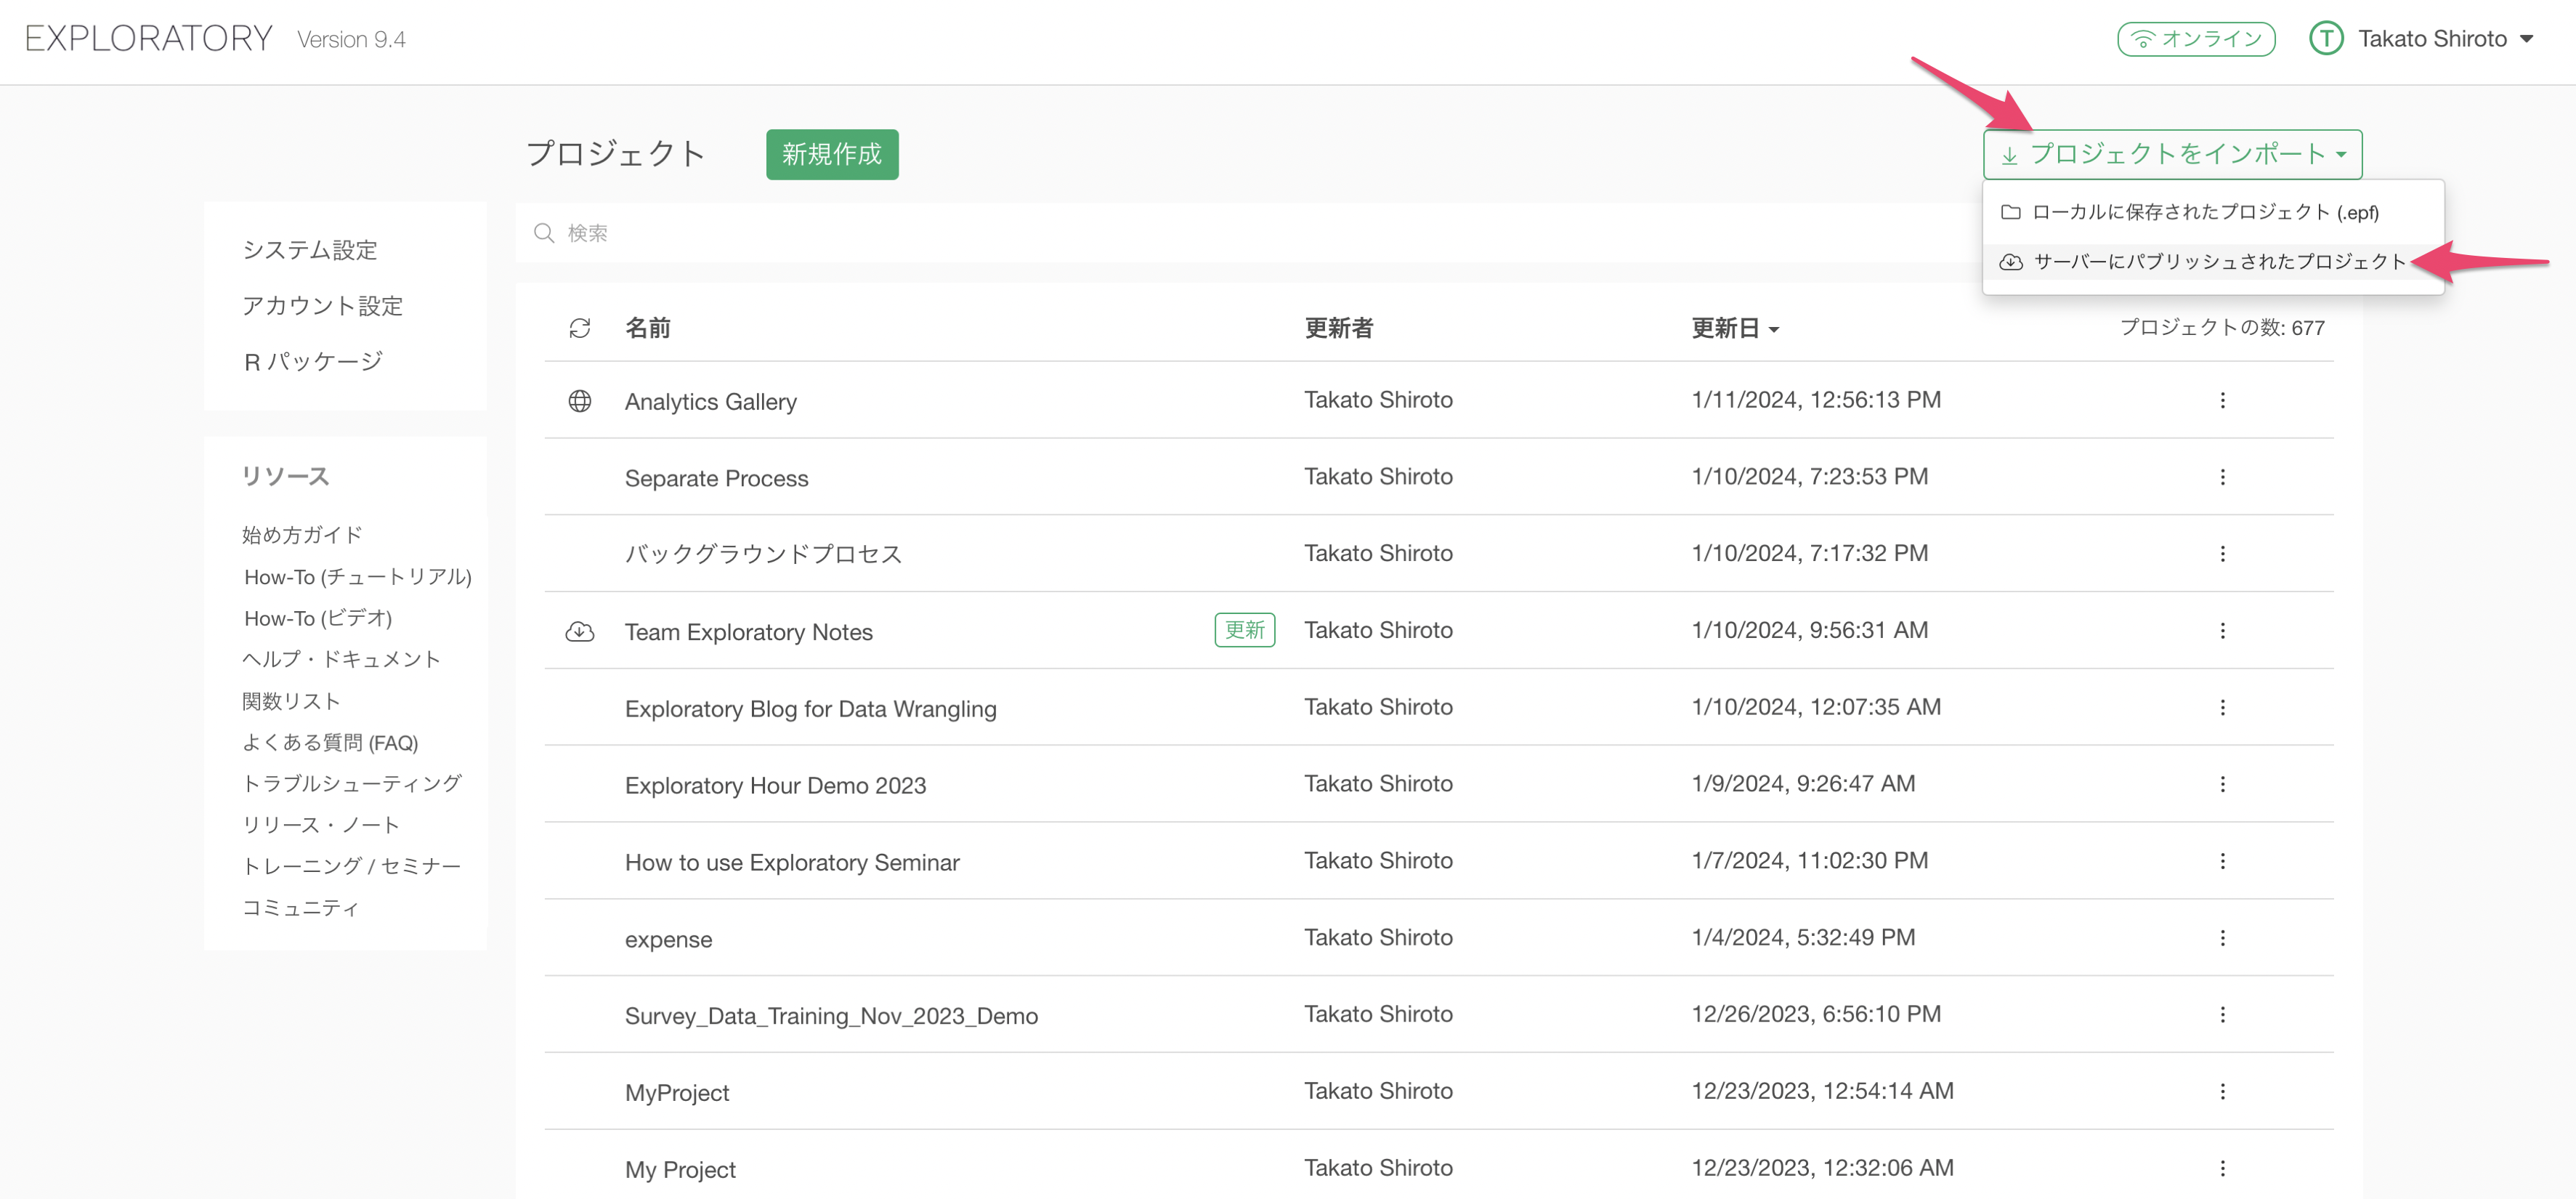Screen dimensions: 2576x1199
Task: Open kebab menu for Exploratory Hour Demo 2023
Action: coord(2222,784)
